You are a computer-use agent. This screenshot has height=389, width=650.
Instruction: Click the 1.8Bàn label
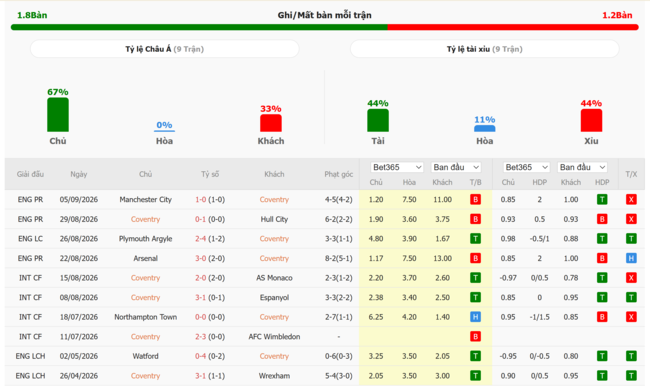[32, 15]
